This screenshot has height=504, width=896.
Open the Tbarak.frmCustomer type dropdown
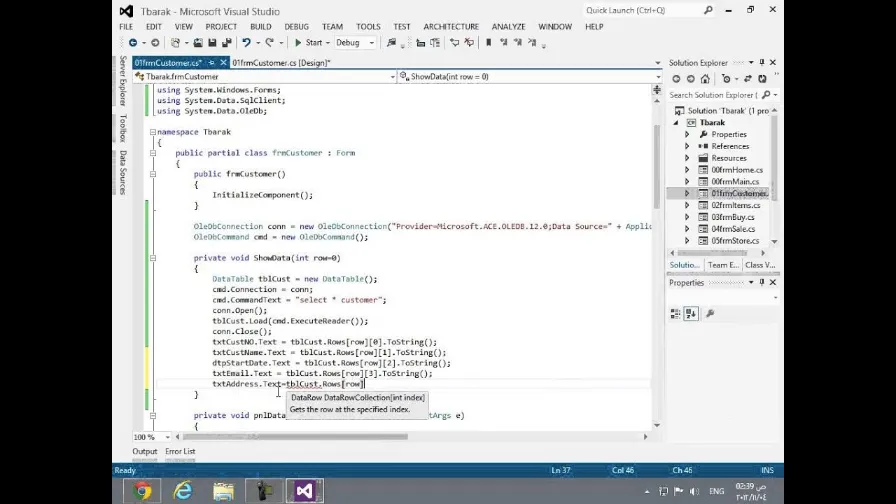393,77
